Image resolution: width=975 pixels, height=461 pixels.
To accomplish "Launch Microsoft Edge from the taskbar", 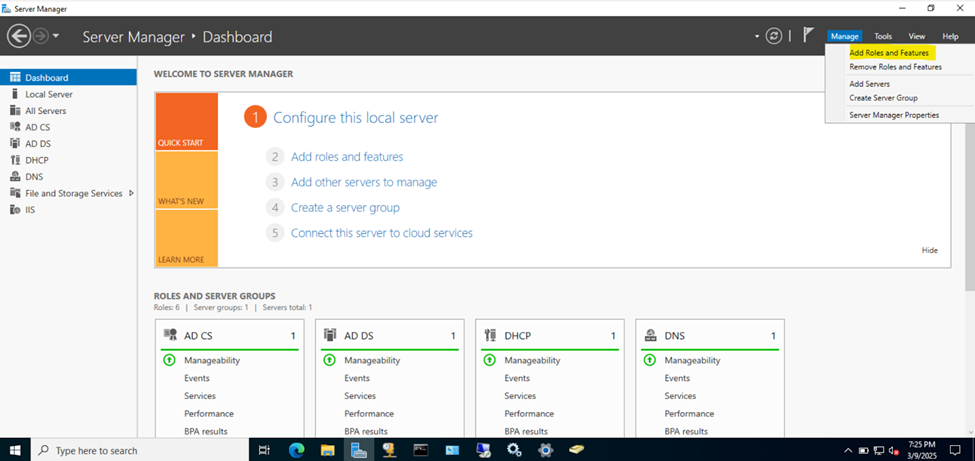I will [x=297, y=450].
